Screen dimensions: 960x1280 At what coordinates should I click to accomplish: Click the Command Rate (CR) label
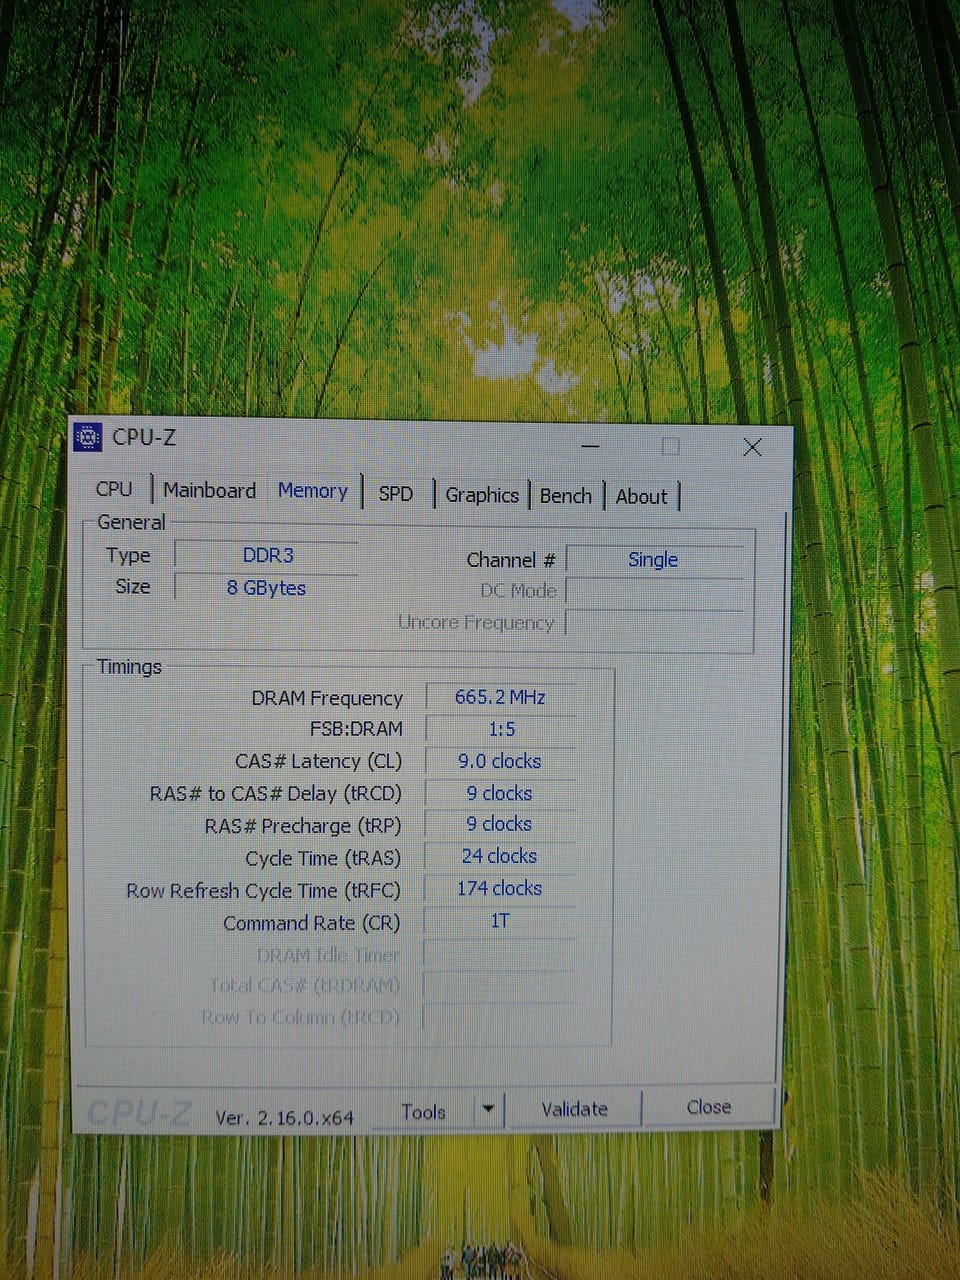311,923
